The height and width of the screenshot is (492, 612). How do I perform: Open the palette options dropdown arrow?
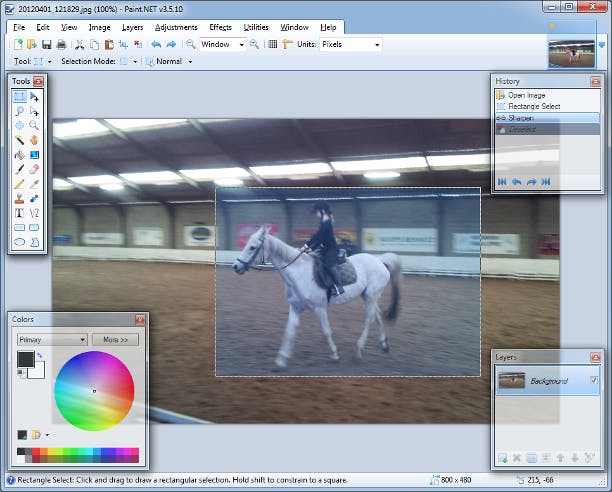47,435
